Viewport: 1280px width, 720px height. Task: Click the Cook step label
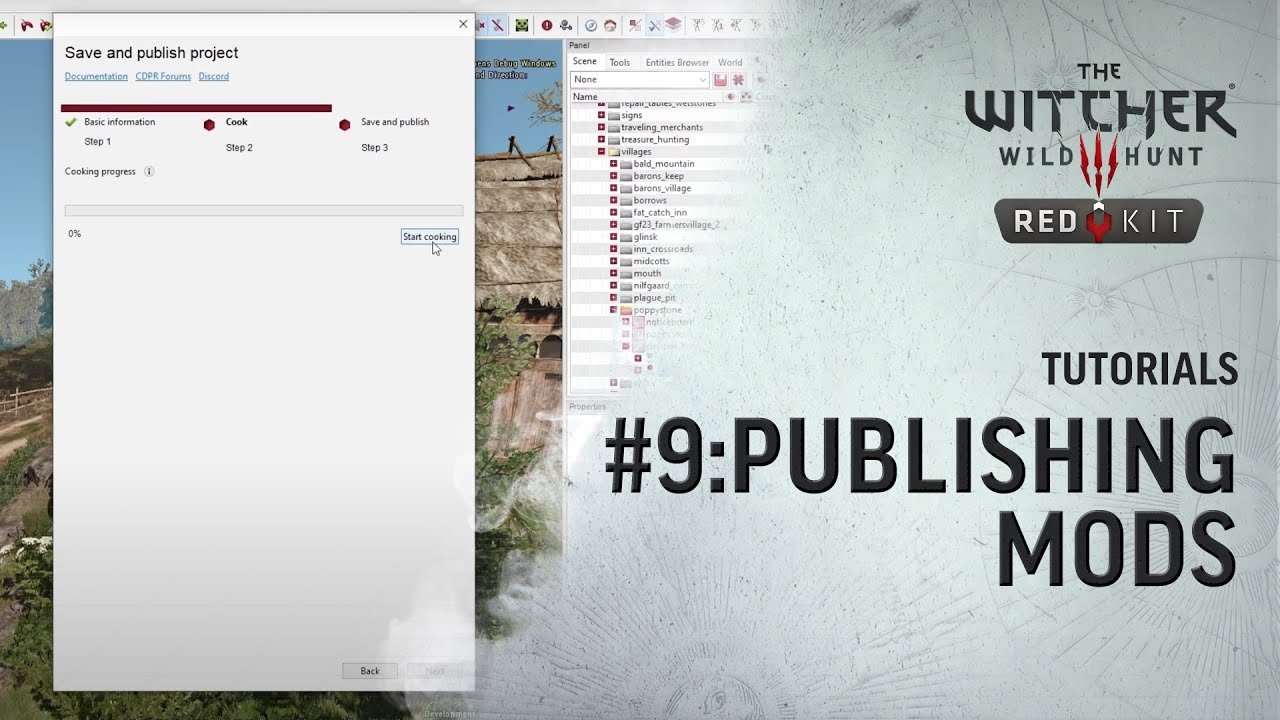tap(237, 122)
